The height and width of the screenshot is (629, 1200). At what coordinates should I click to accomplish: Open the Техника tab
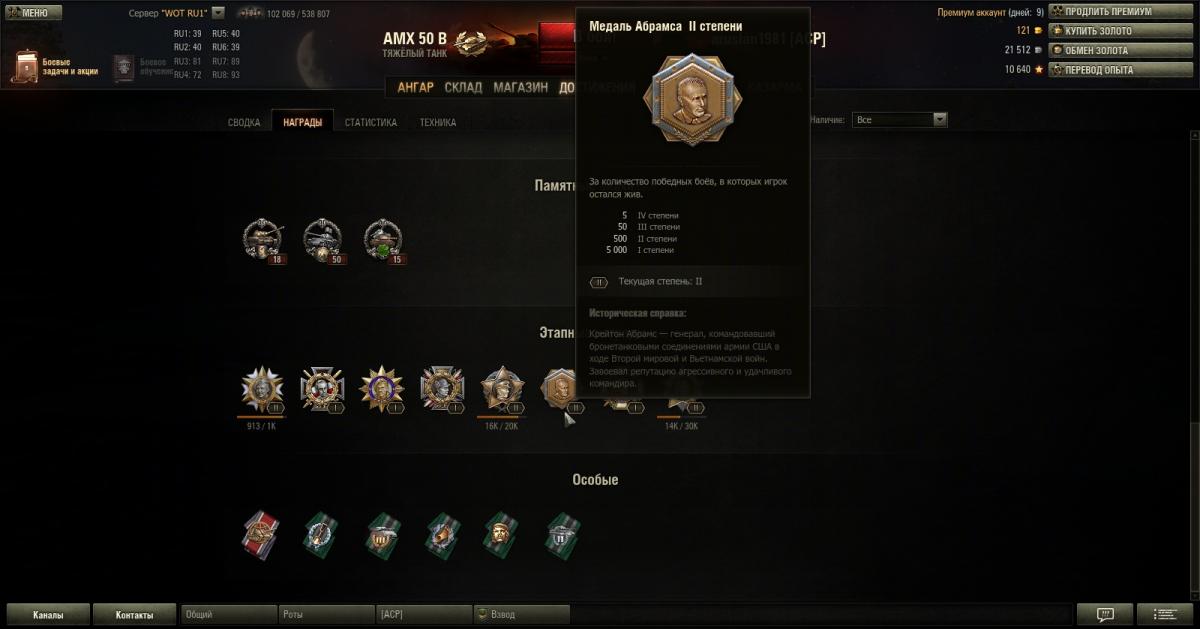438,122
